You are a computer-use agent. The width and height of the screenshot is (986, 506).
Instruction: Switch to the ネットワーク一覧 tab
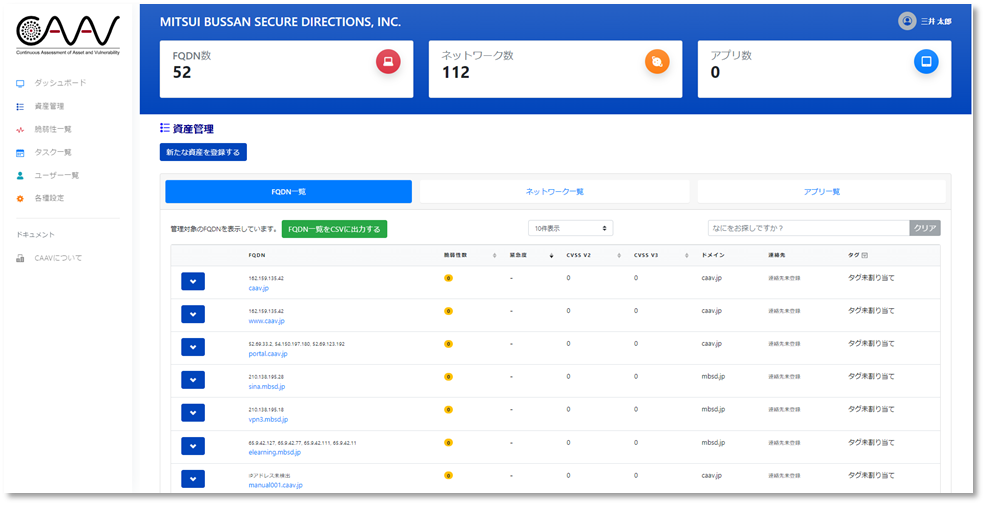pos(555,192)
